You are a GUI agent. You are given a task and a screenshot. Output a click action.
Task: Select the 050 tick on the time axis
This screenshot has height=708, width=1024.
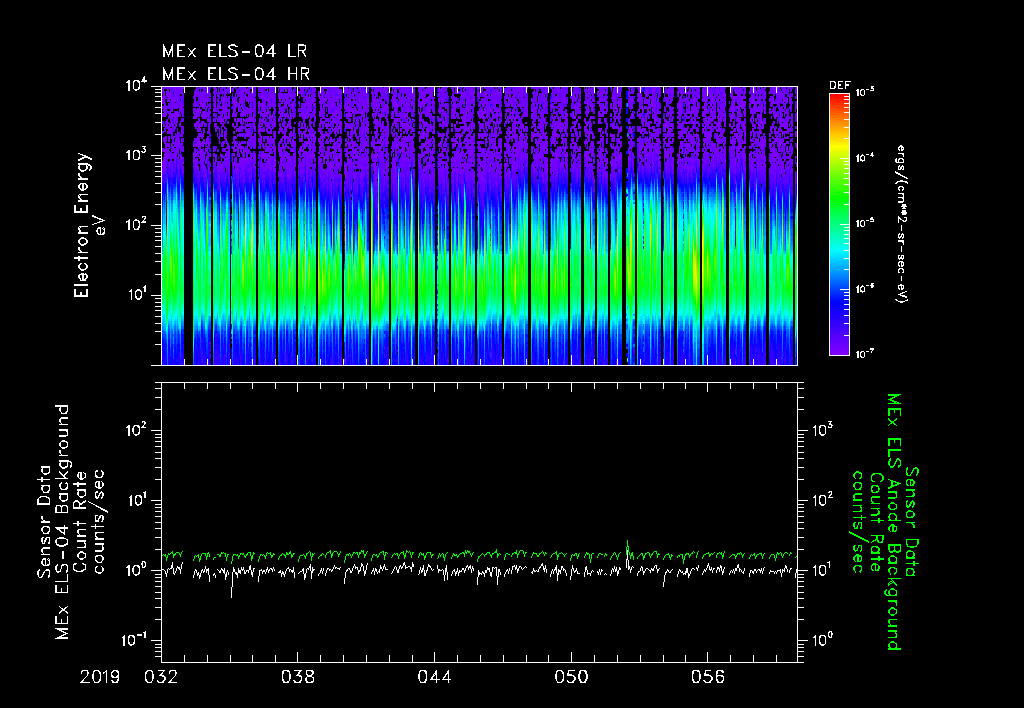tap(571, 677)
